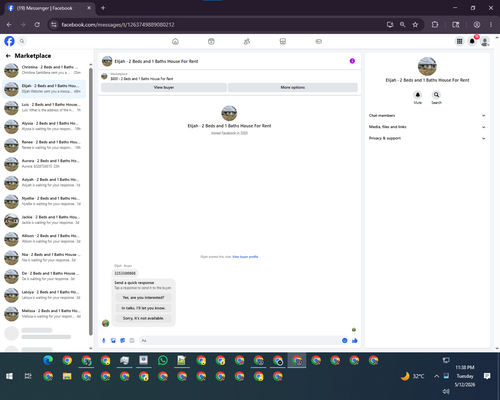Open the emoji picker in the message box
The height and width of the screenshot is (400, 500).
345,340
